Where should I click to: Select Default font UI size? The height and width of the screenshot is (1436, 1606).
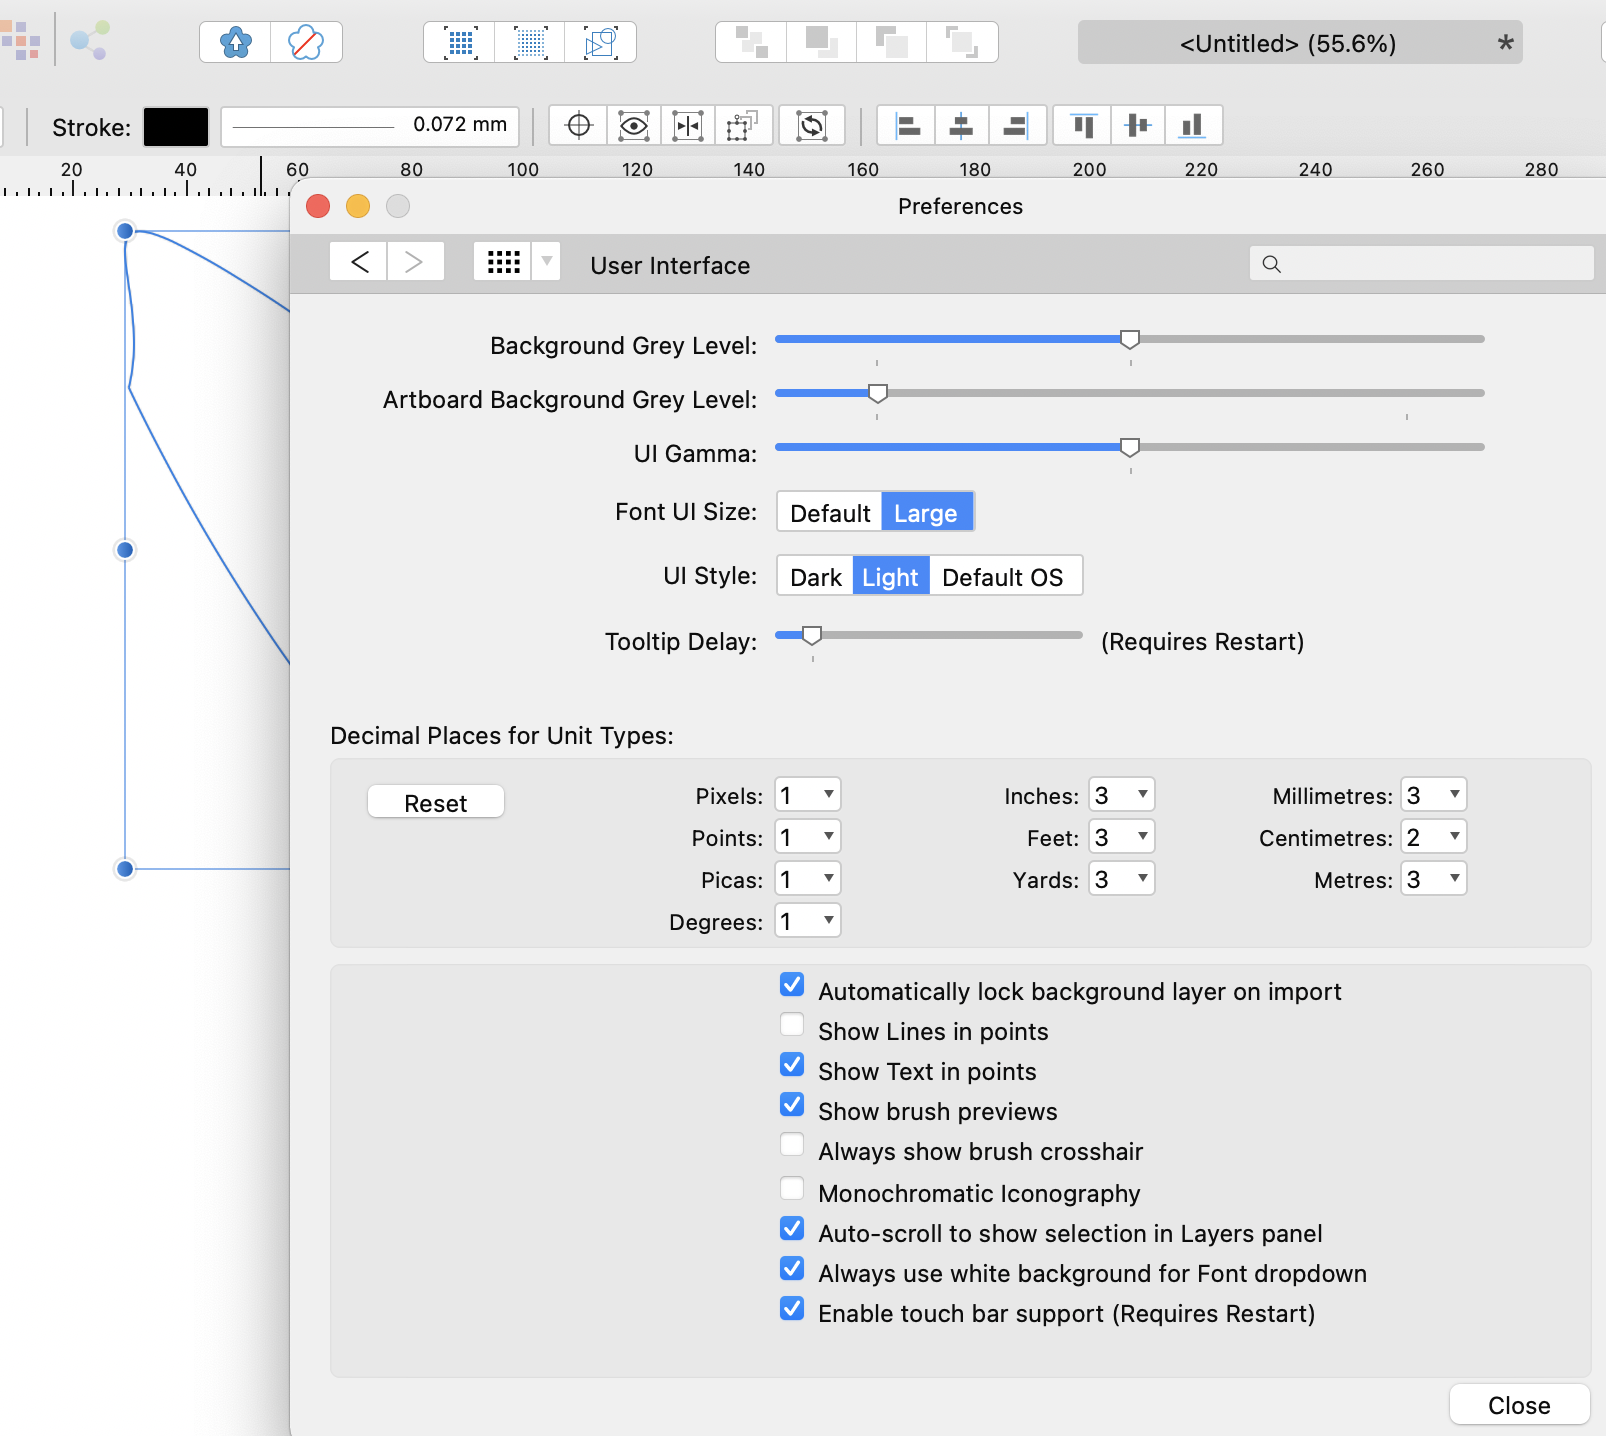point(829,513)
